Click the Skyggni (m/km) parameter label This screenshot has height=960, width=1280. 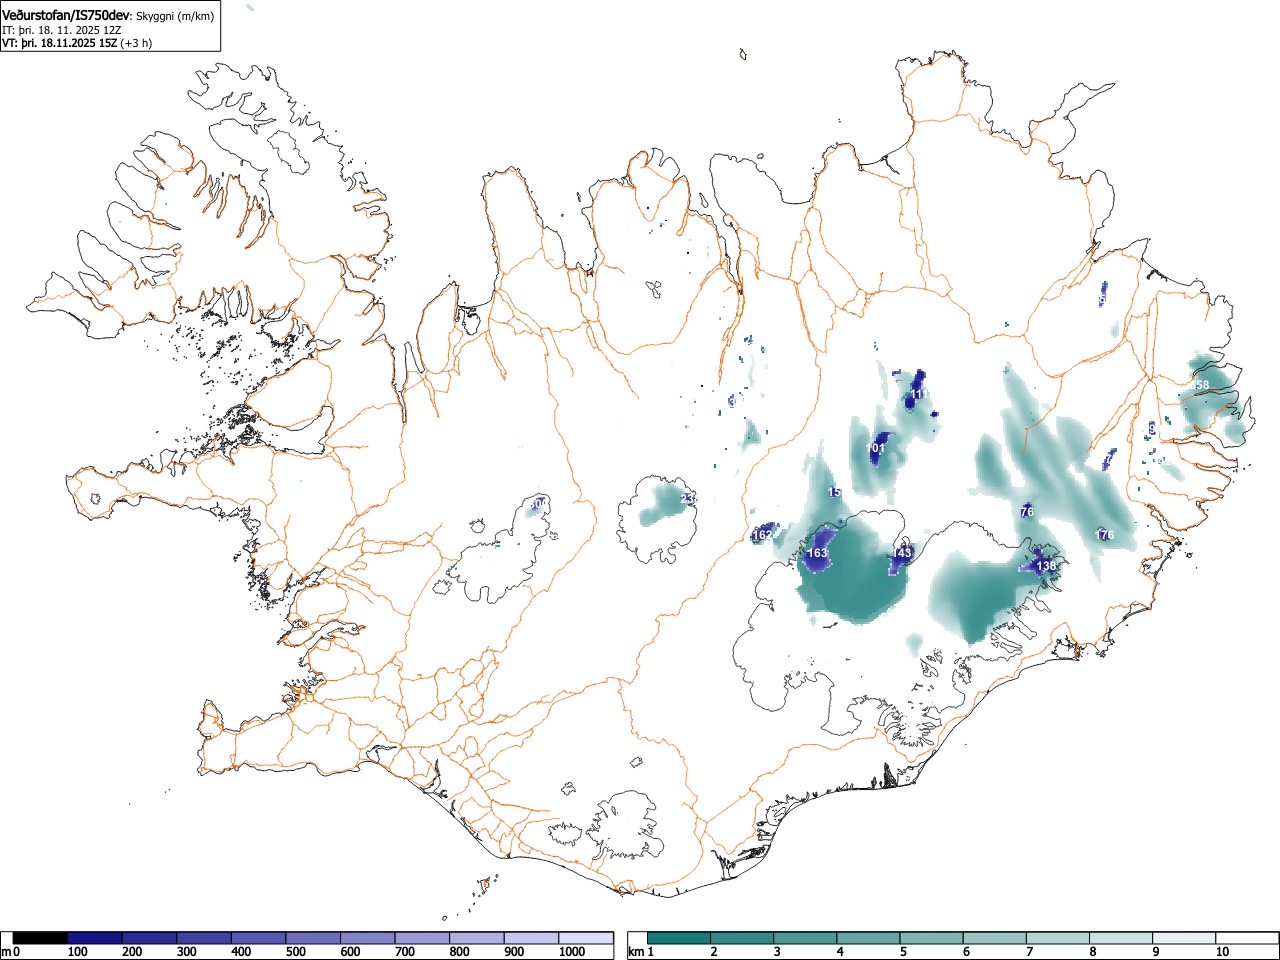(x=175, y=16)
